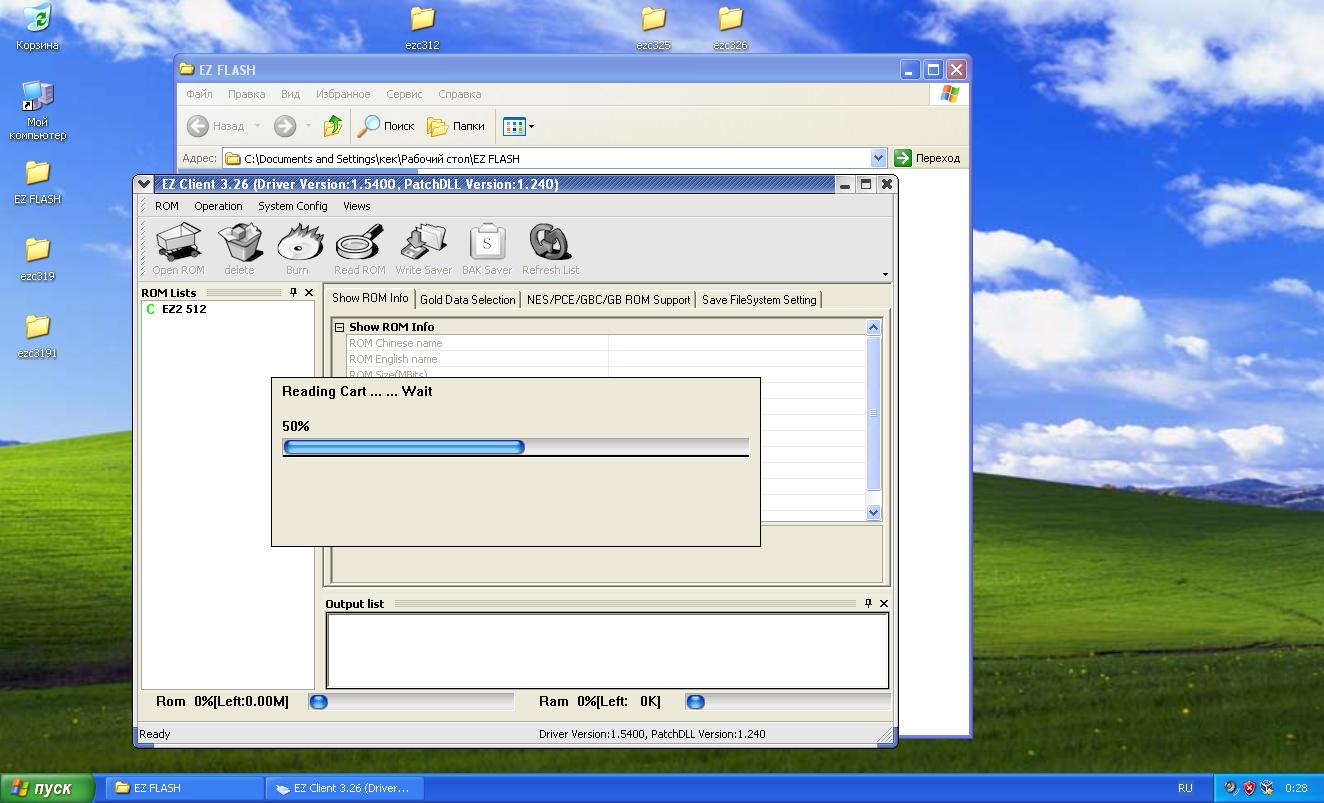Select the ezc319 desktop folder
Viewport: 1324px width, 803px height.
[37, 249]
